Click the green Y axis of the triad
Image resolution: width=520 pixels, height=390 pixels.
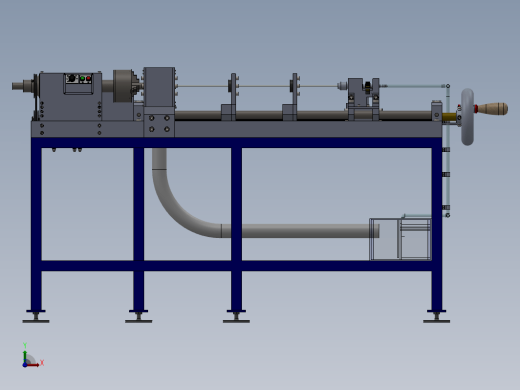25,357
